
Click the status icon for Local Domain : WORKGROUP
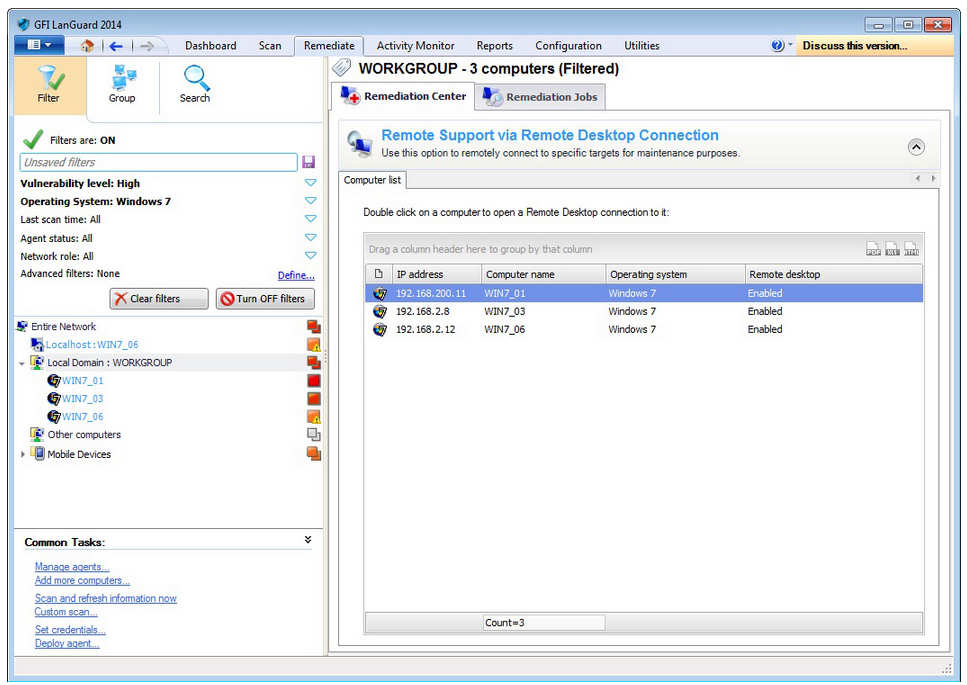[x=314, y=363]
